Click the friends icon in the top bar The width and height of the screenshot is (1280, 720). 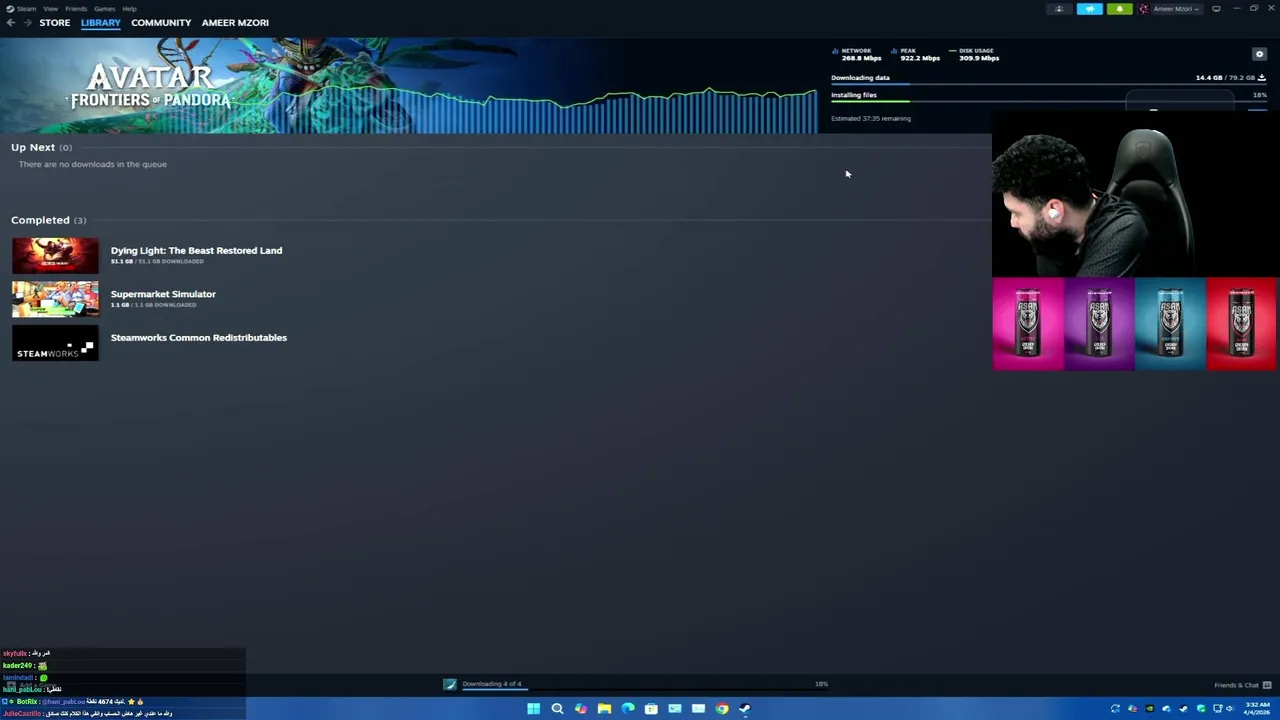tap(1059, 9)
